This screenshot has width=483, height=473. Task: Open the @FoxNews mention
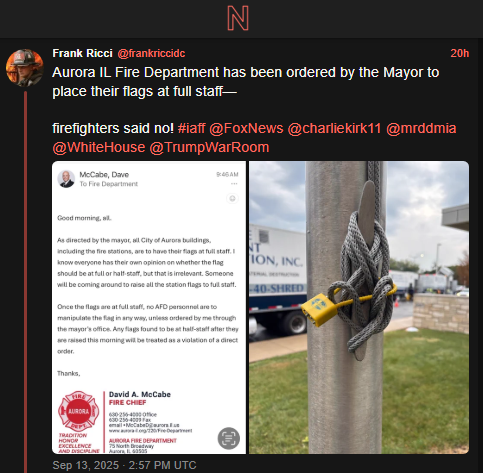point(246,128)
